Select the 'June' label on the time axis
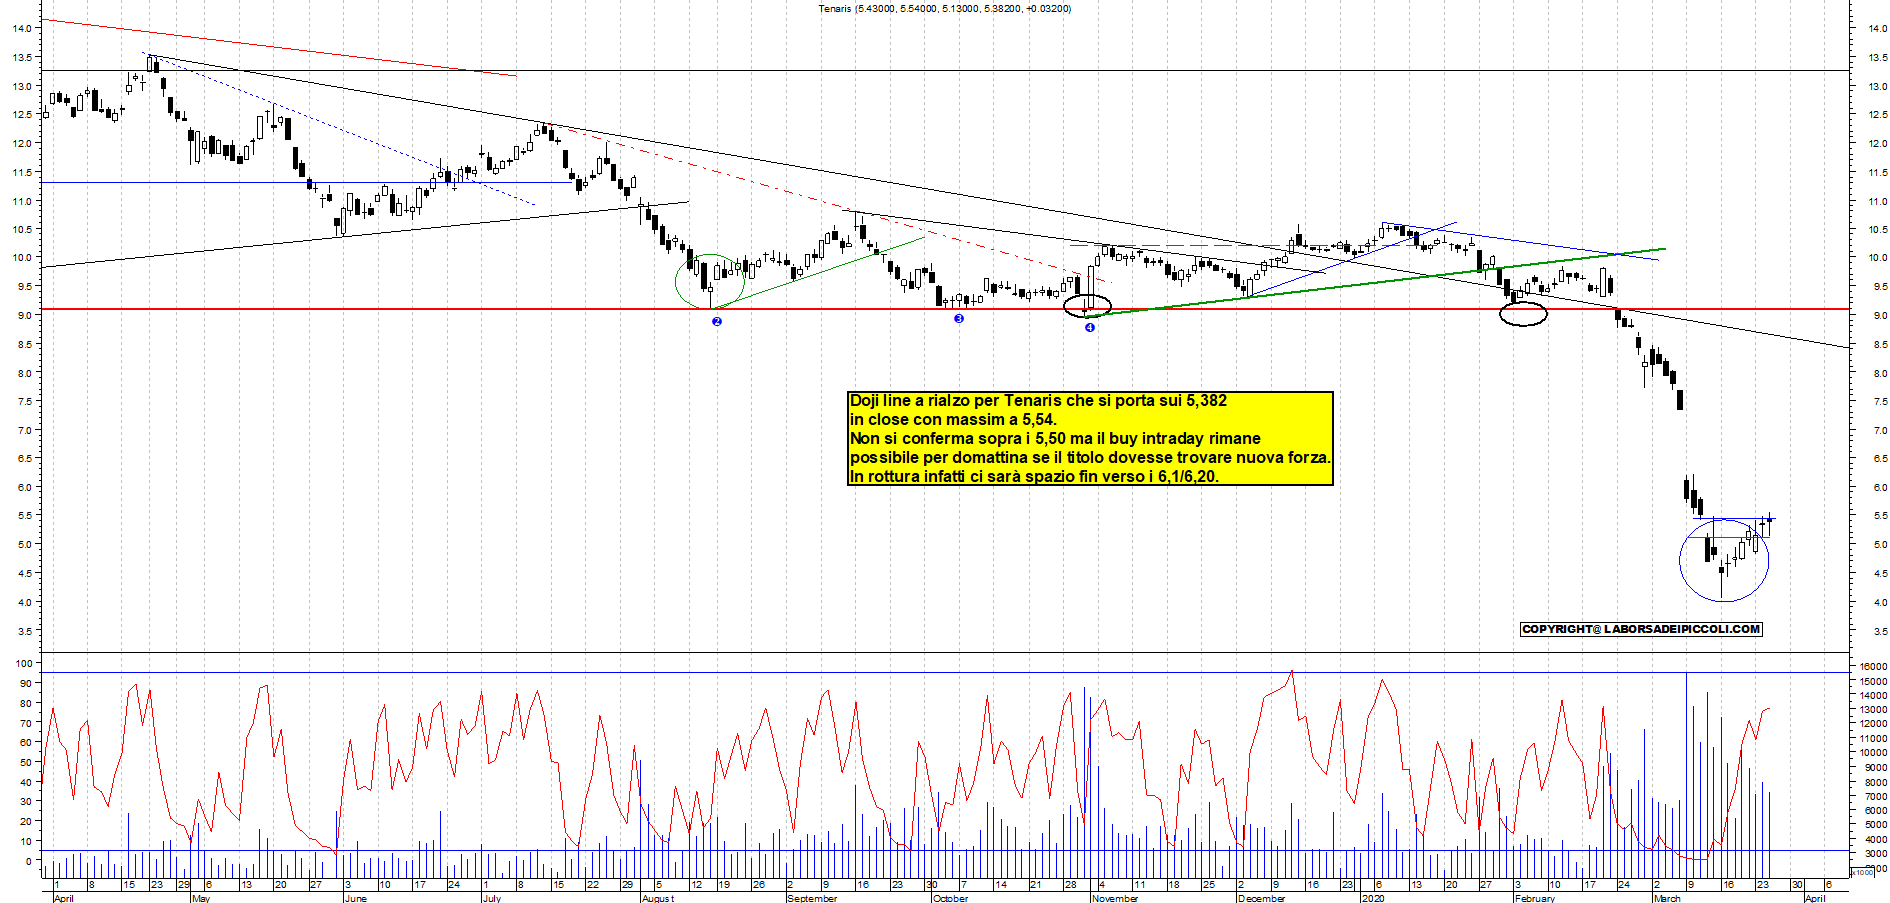This screenshot has width=1890, height=903. tap(355, 898)
